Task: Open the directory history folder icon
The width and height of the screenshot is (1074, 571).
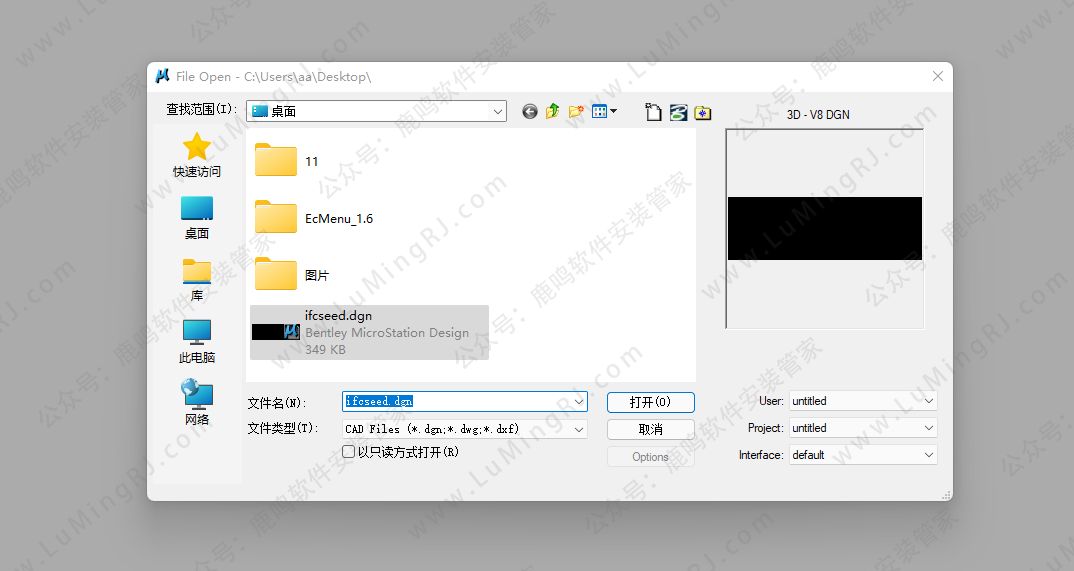Action: [x=703, y=113]
